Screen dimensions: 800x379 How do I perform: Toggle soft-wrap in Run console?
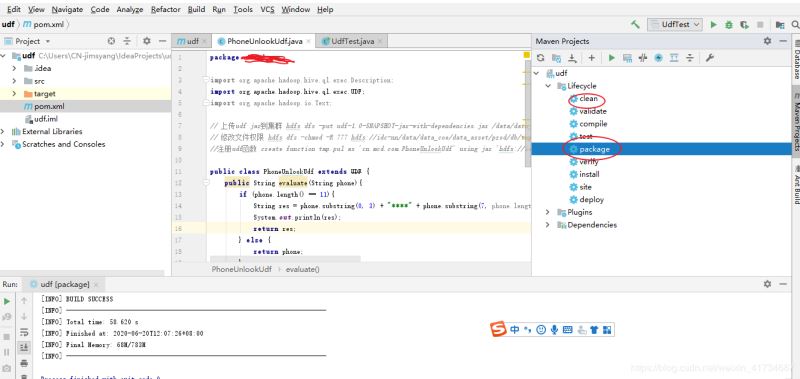[24, 333]
